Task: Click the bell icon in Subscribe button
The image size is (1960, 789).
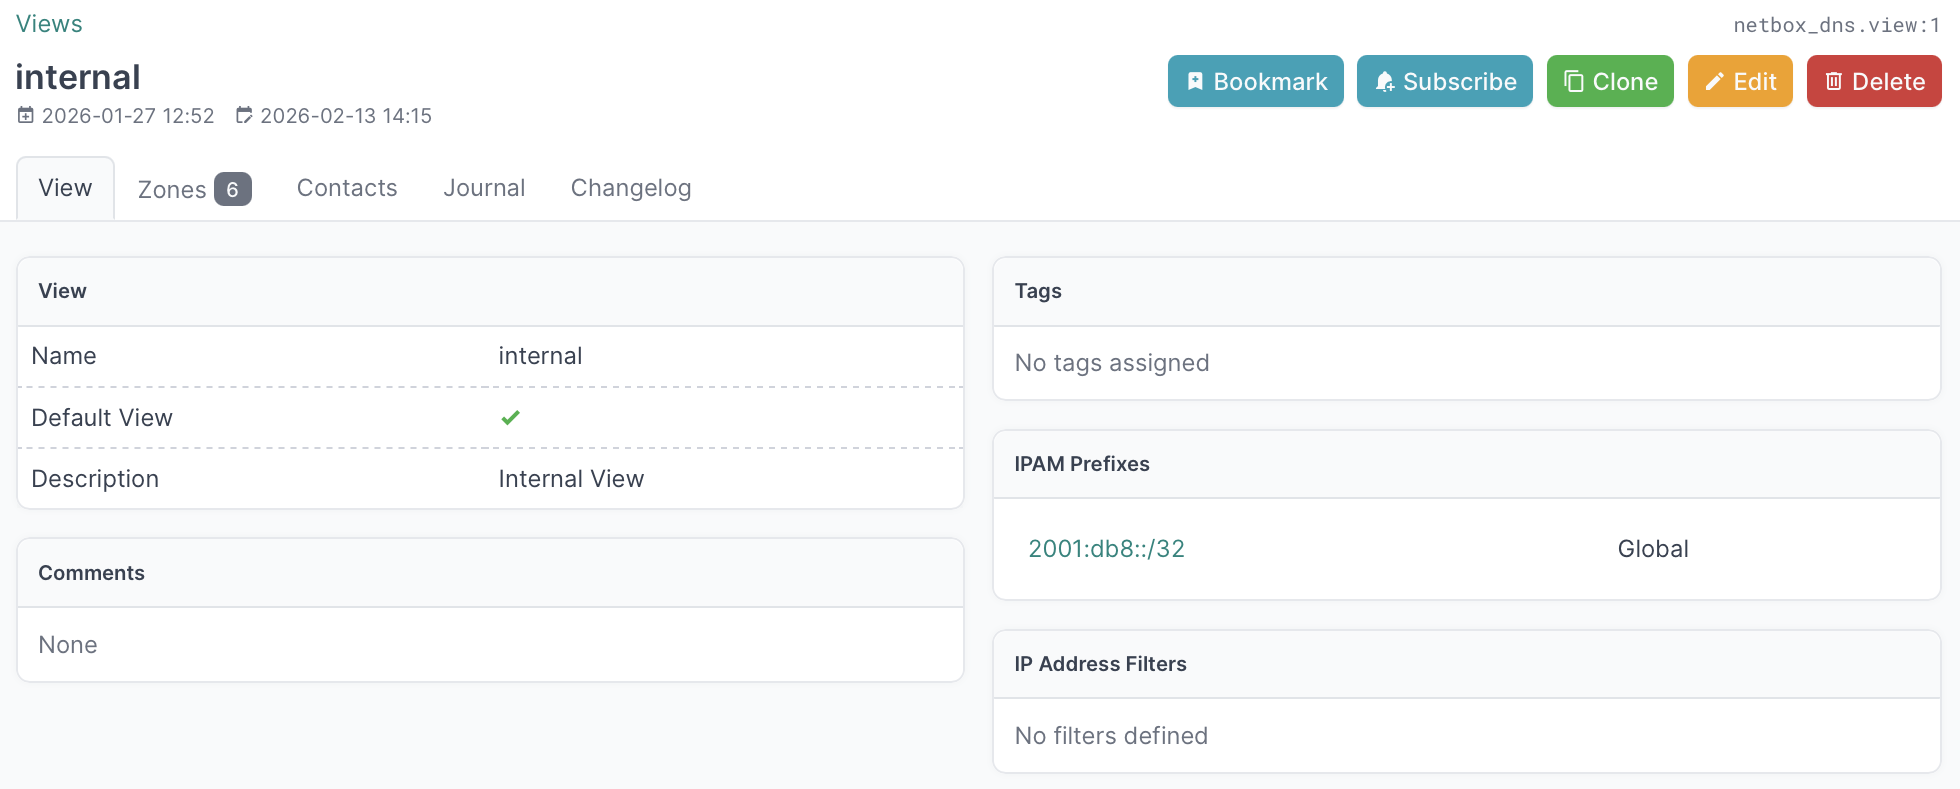Action: pos(1384,82)
